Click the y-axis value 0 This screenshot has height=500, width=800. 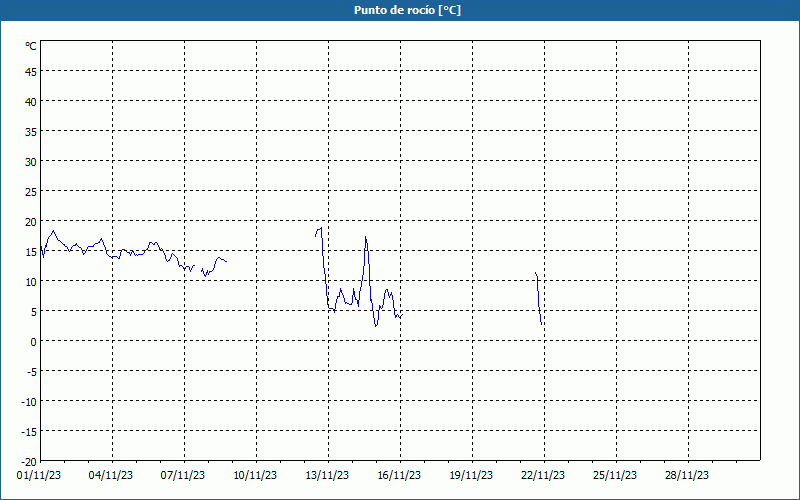click(34, 342)
